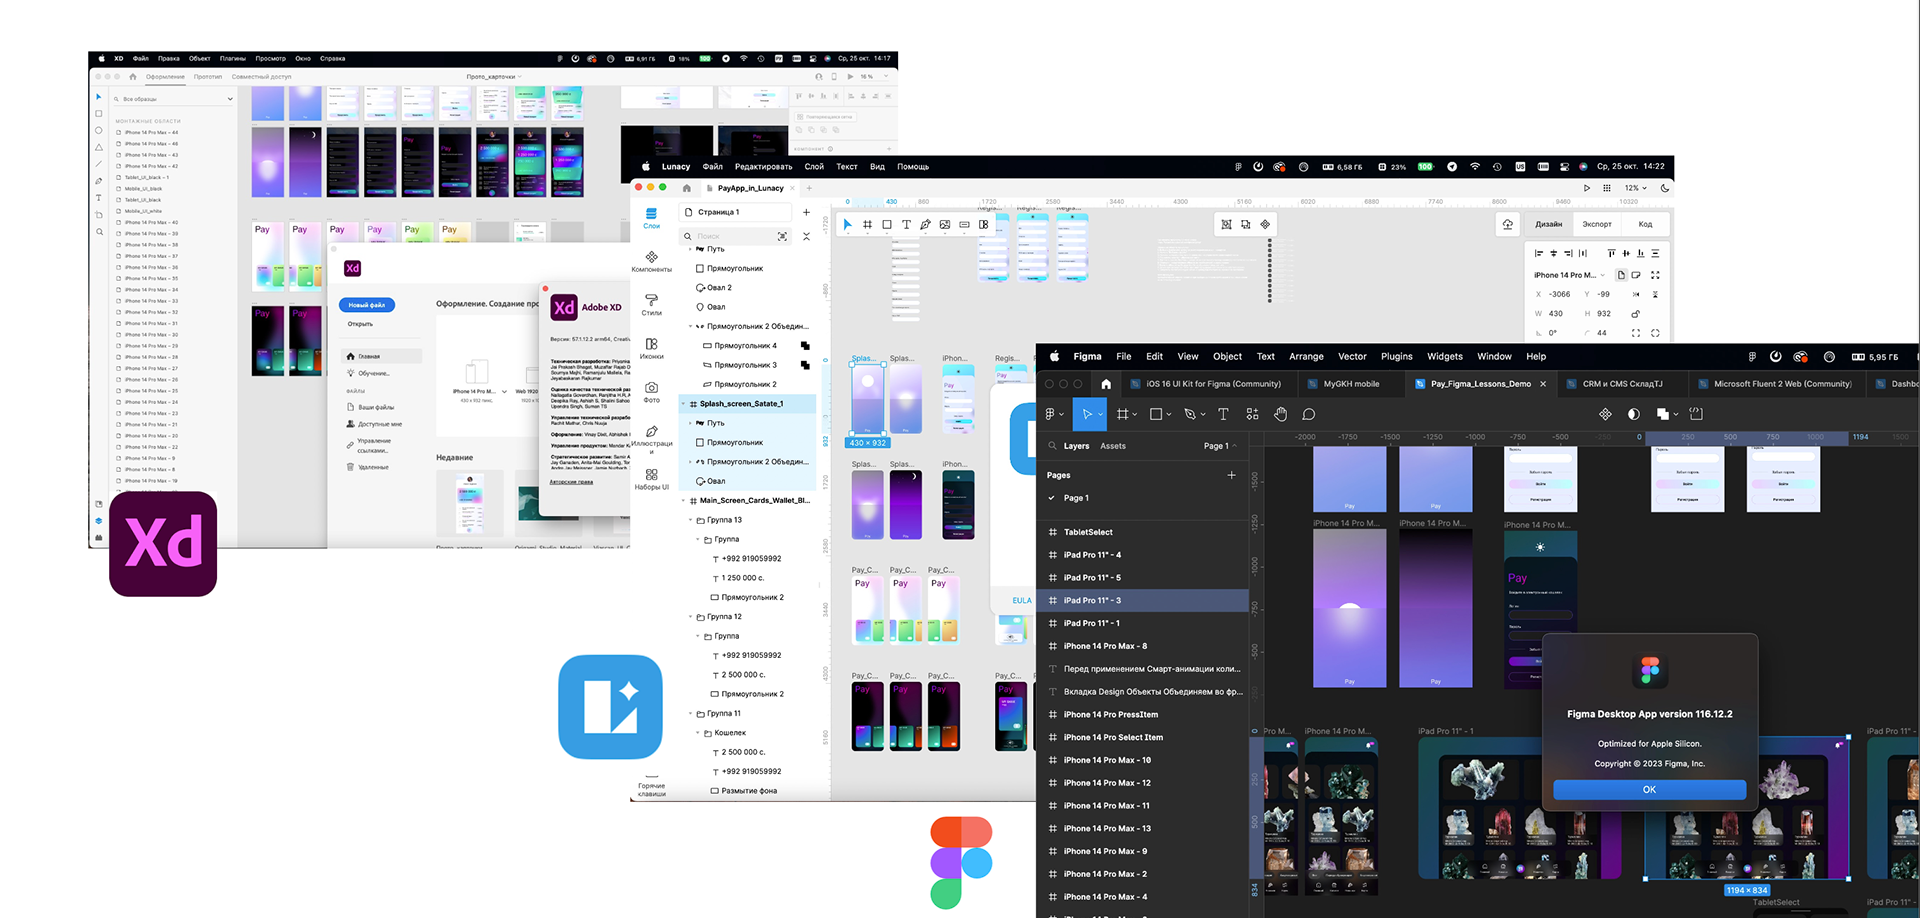Open Наборы UI in Lunacy's sidebar
Screen dimensions: 1920x918
click(651, 479)
